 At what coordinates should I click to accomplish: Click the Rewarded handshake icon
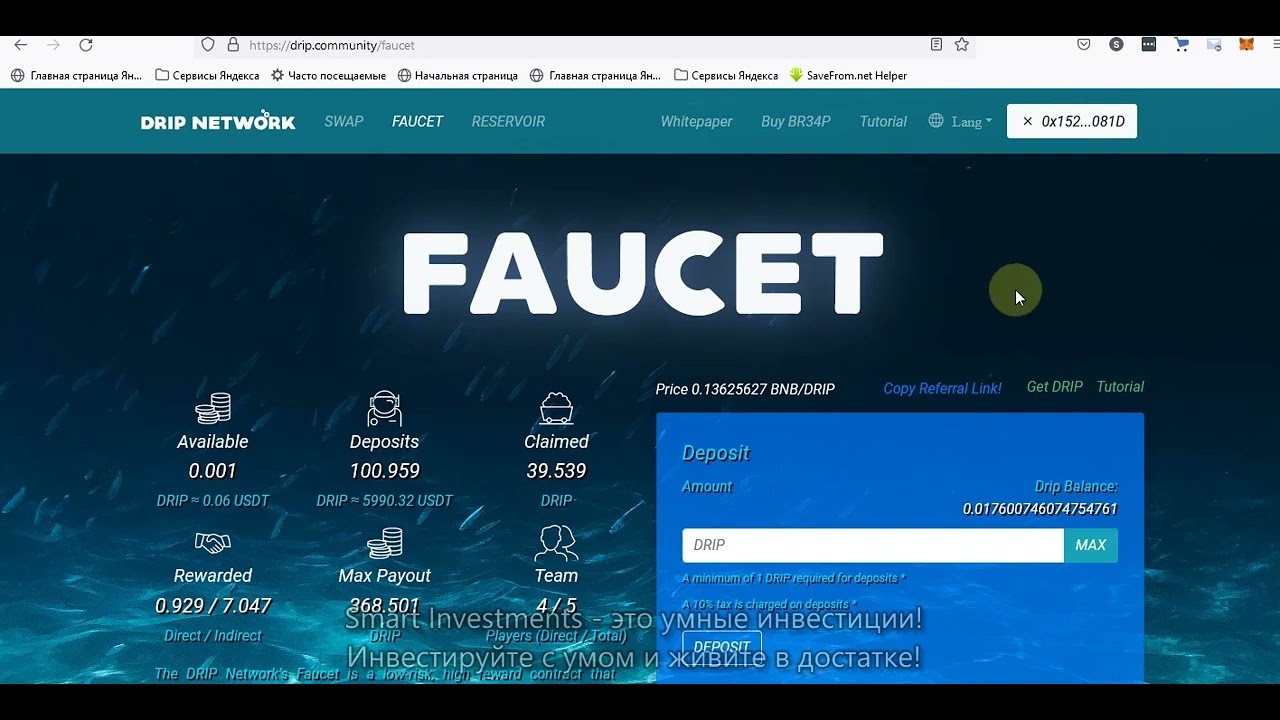pyautogui.click(x=212, y=543)
